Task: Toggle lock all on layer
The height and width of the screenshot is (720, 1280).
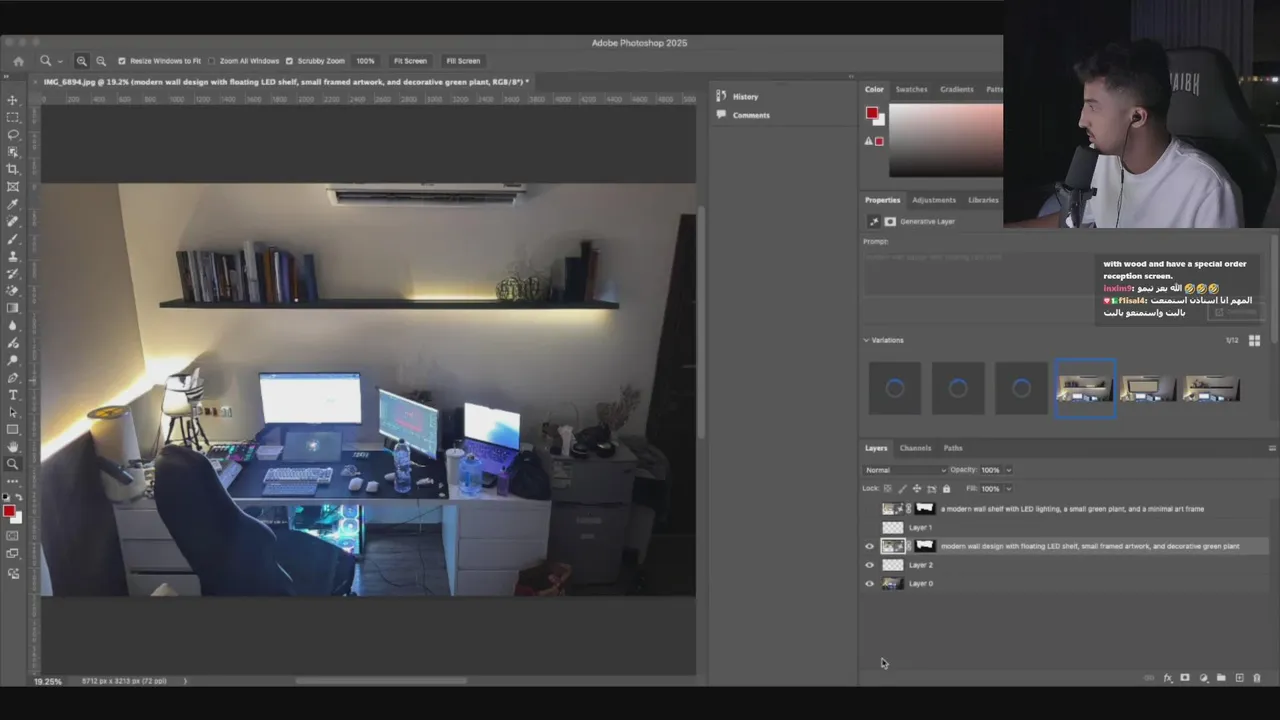Action: click(x=946, y=489)
